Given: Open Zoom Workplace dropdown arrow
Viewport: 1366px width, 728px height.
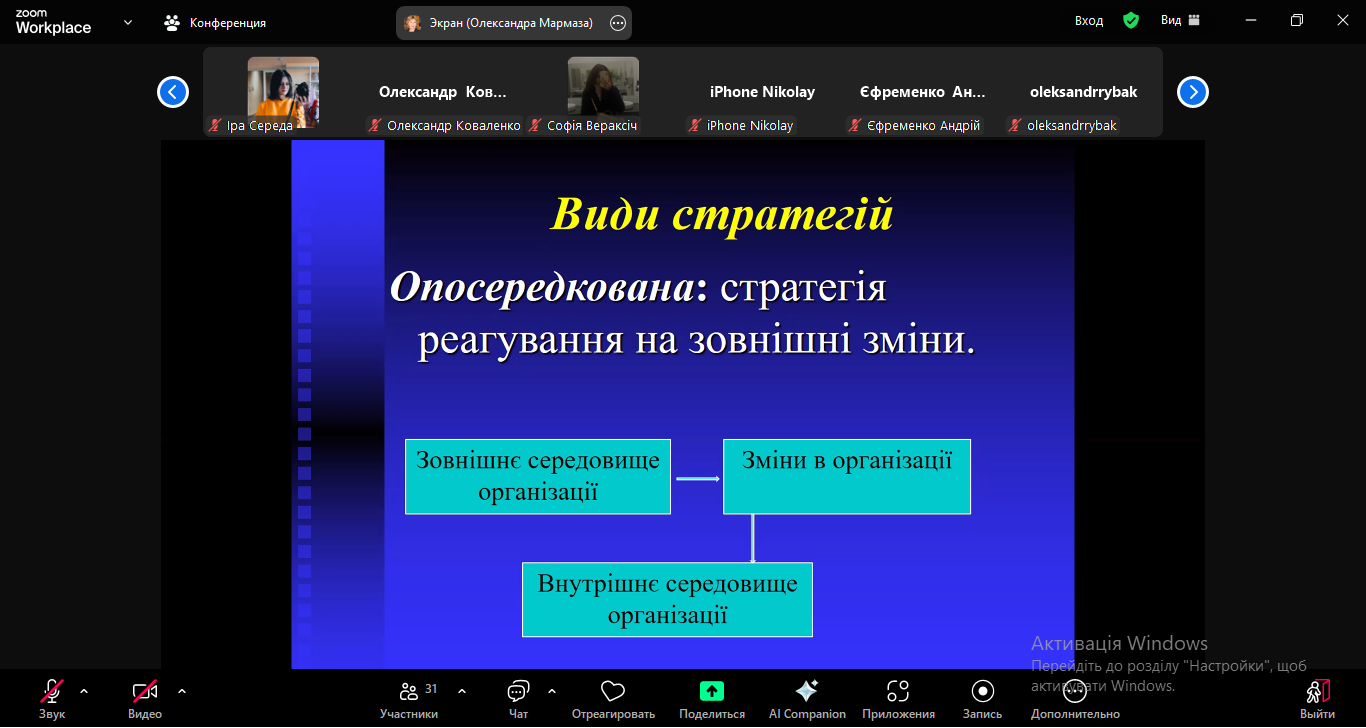Looking at the screenshot, I should [127, 22].
